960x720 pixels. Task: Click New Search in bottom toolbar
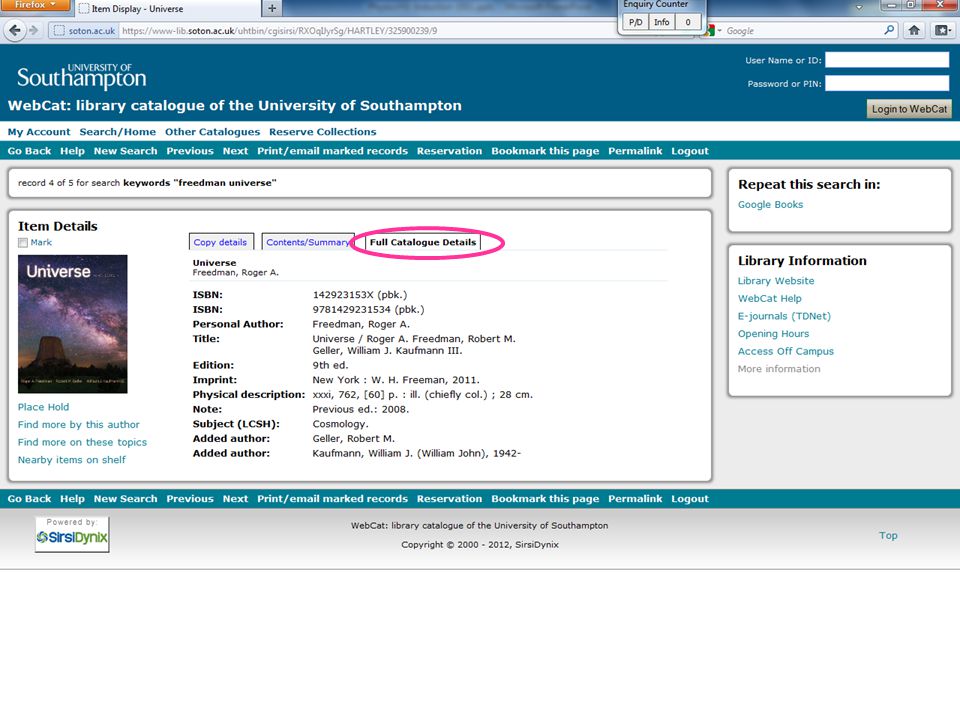click(126, 499)
